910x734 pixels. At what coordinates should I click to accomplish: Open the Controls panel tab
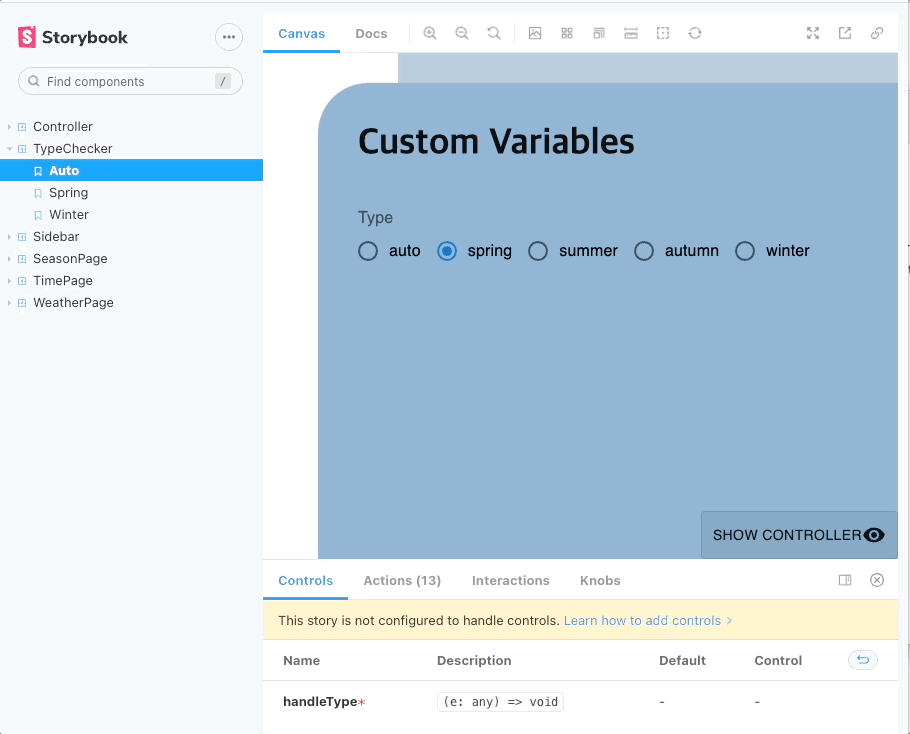tap(305, 580)
